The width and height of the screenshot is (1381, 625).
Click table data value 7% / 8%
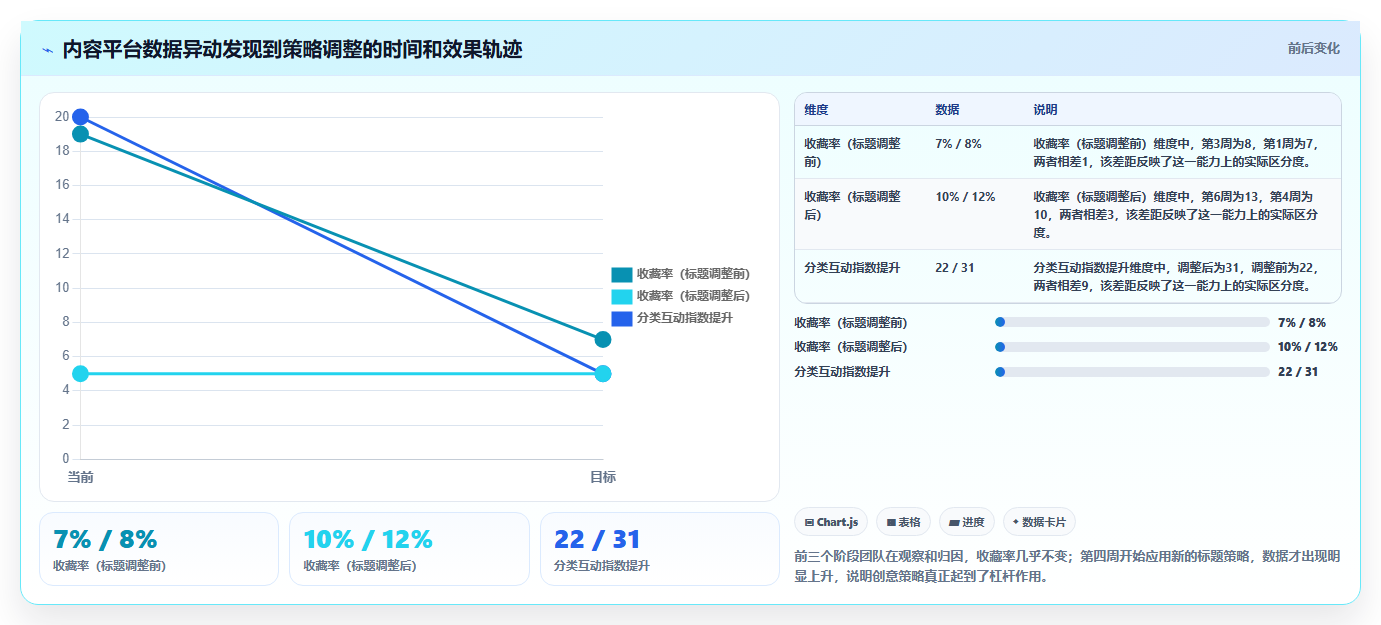coord(958,143)
